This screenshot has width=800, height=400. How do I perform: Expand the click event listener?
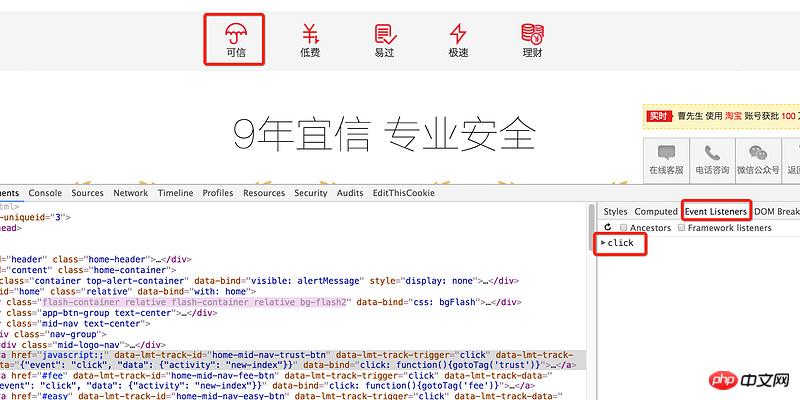tap(603, 243)
